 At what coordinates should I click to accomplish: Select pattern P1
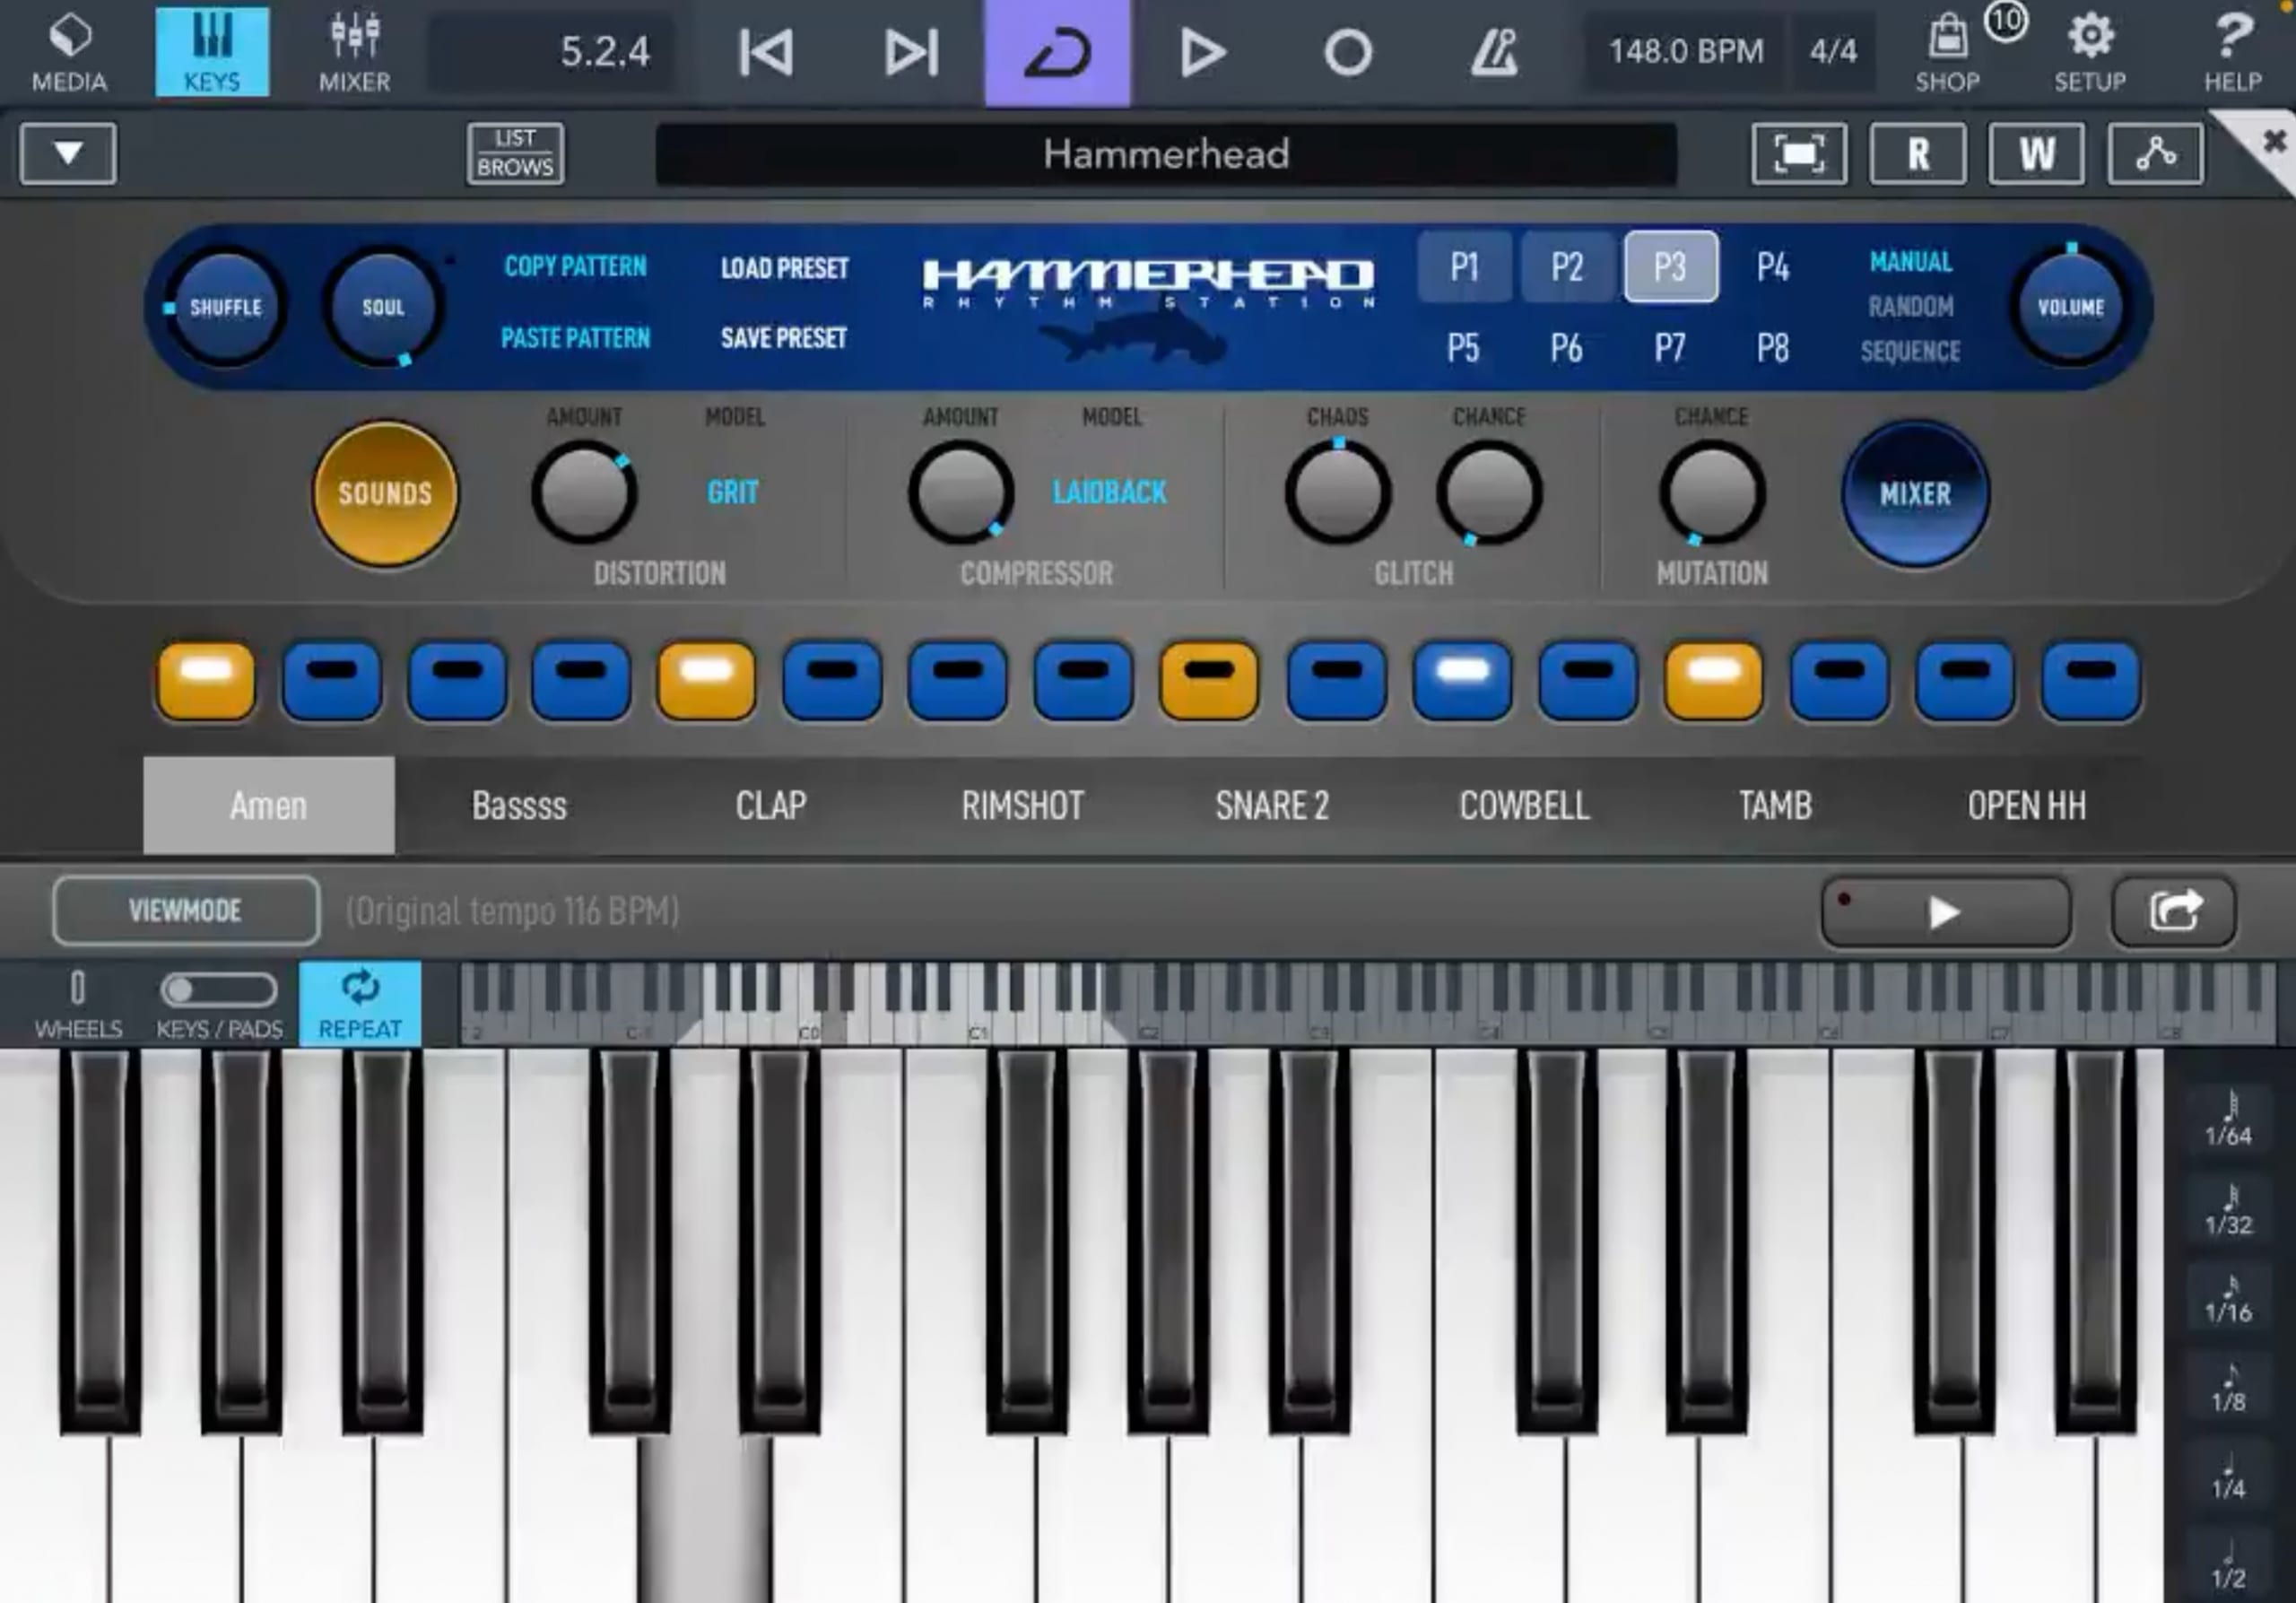tap(1465, 267)
